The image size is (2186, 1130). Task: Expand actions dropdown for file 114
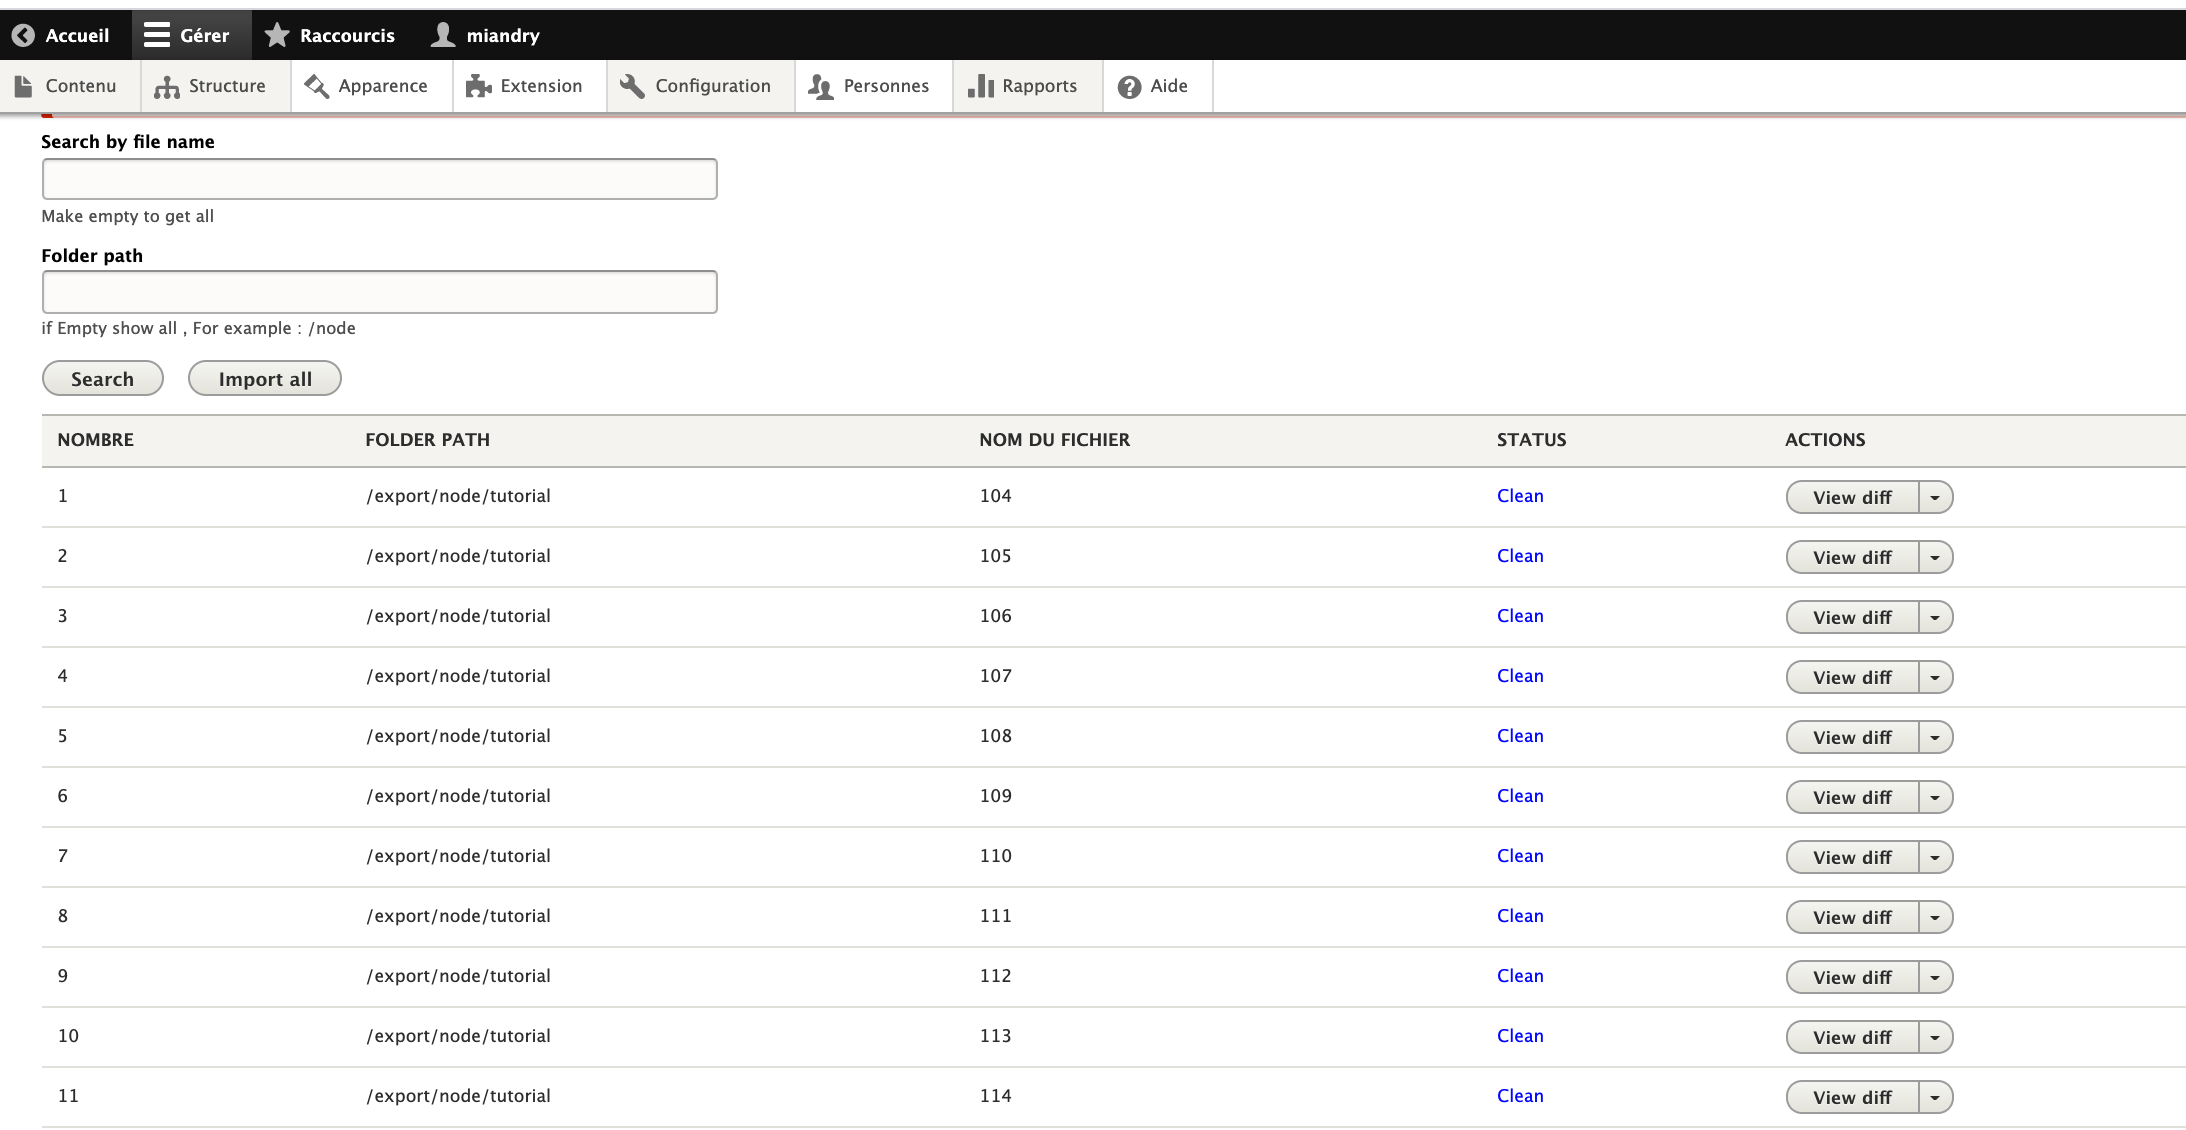[x=1935, y=1098]
